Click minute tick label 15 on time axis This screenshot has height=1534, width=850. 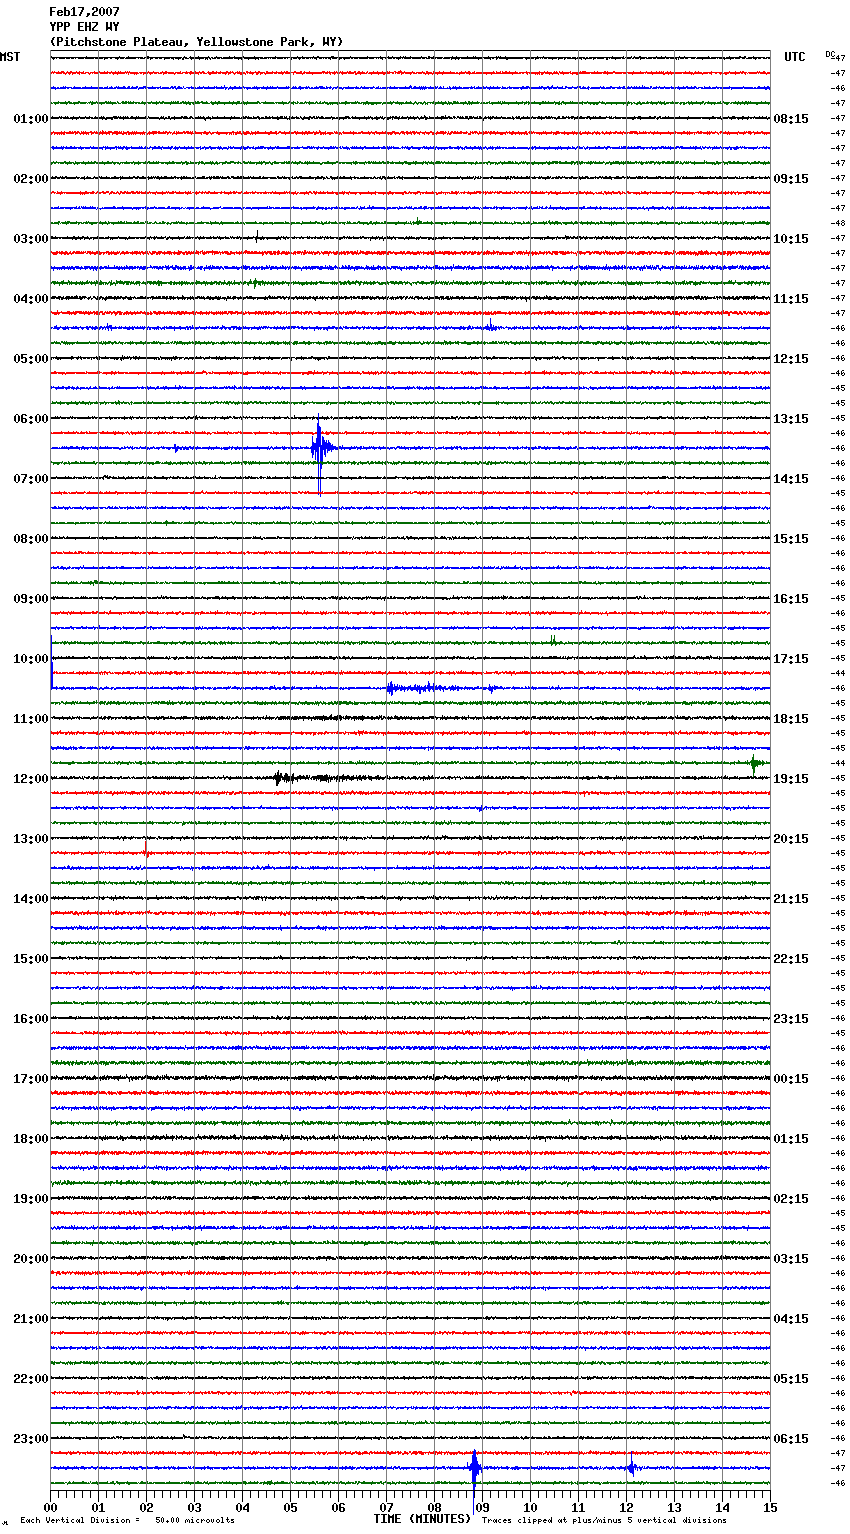(x=770, y=1507)
